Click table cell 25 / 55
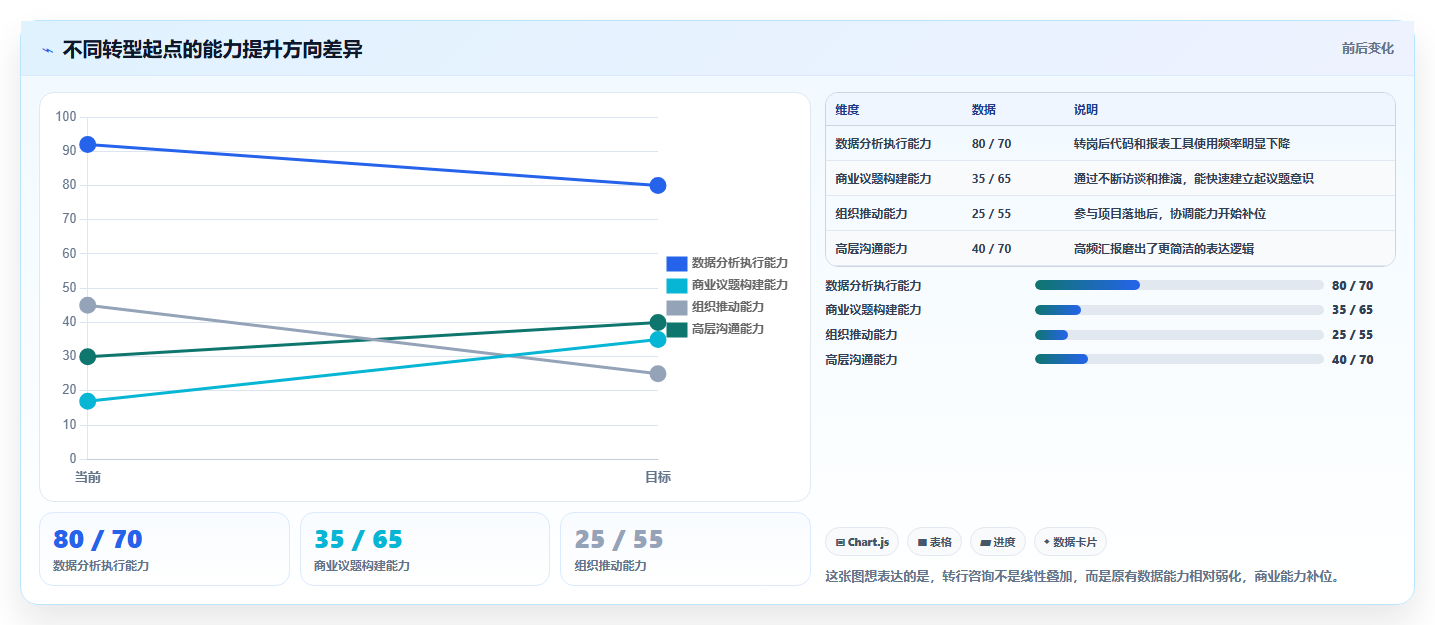Image resolution: width=1435 pixels, height=625 pixels. click(x=991, y=214)
